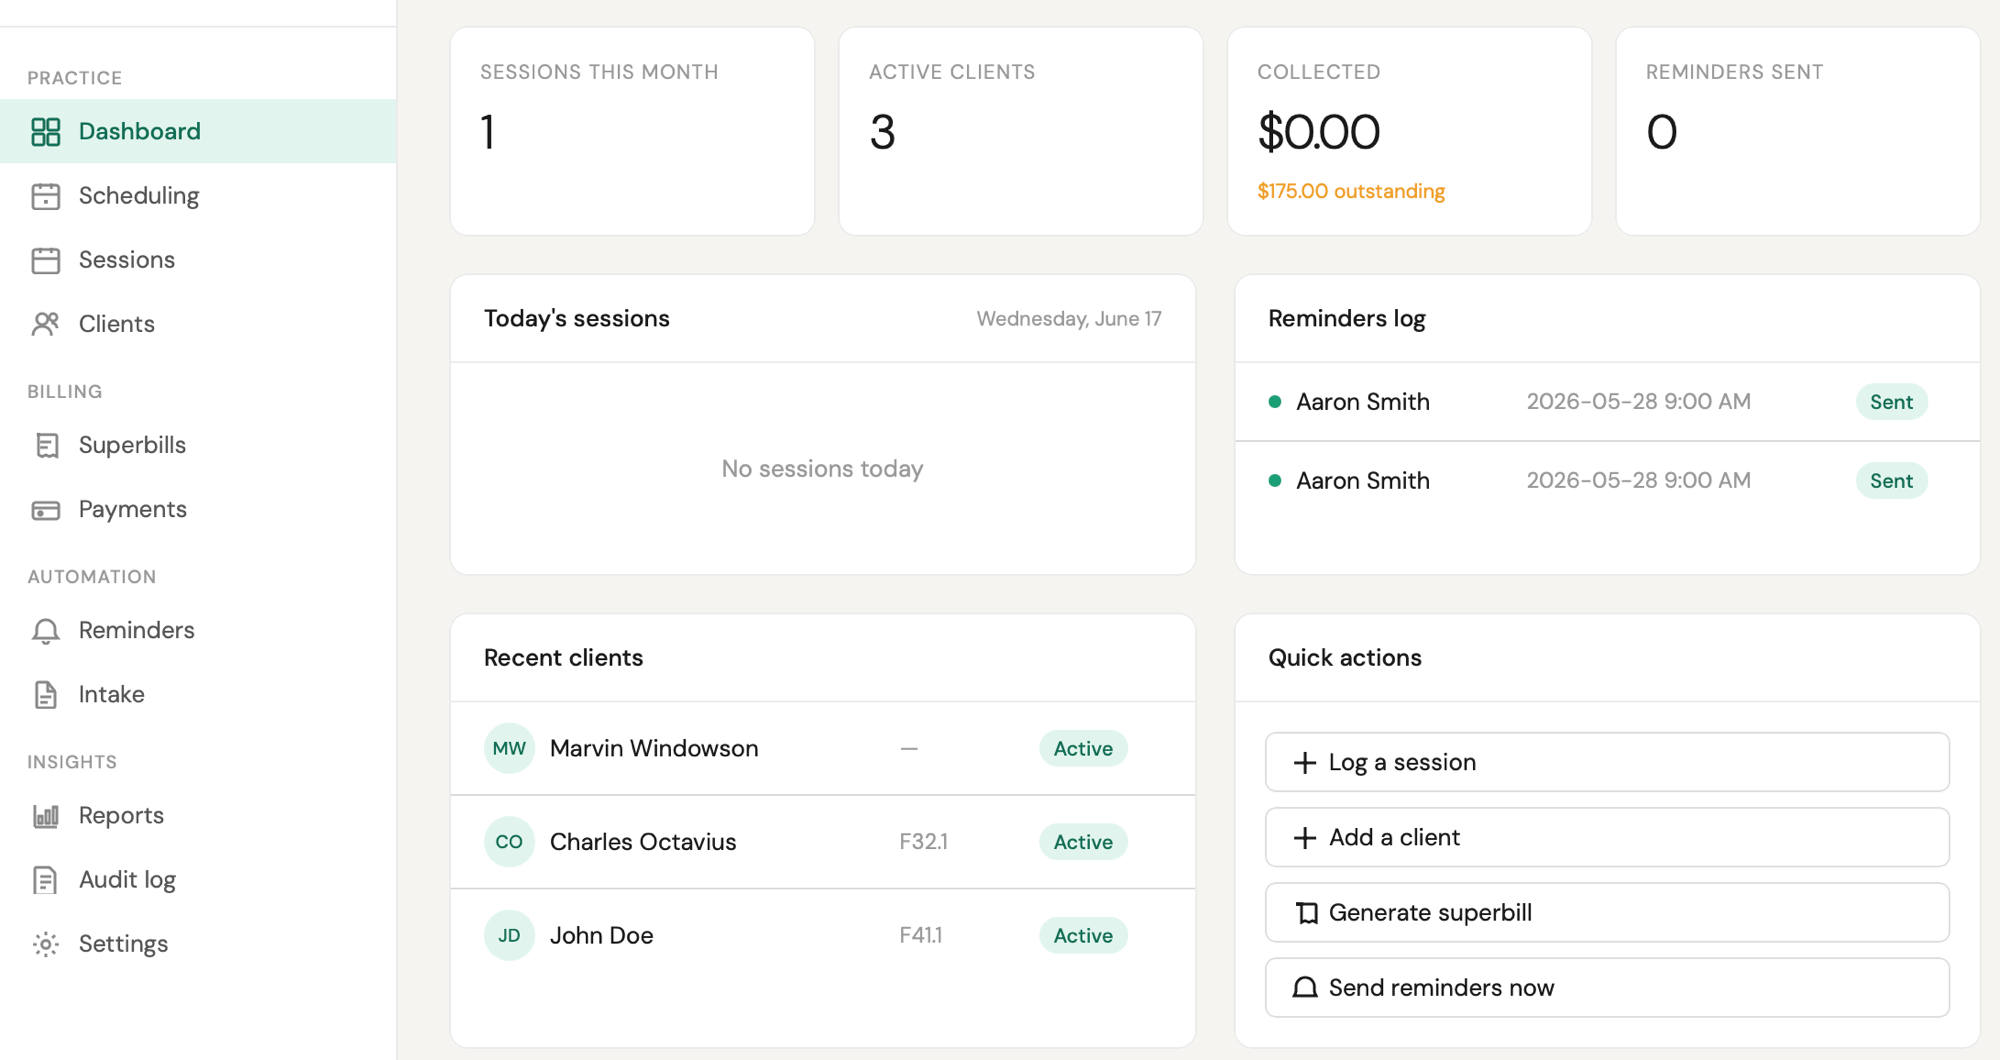Open Reports under Insights
The height and width of the screenshot is (1060, 2000).
198,815
